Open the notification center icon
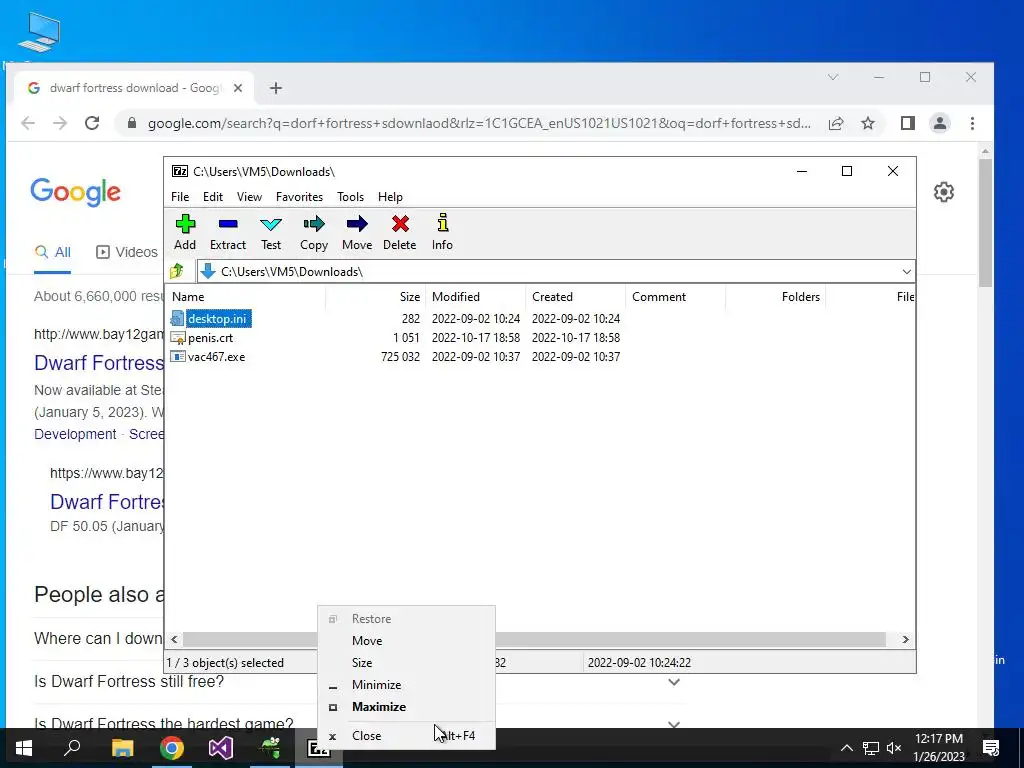This screenshot has width=1024, height=768. (x=991, y=748)
